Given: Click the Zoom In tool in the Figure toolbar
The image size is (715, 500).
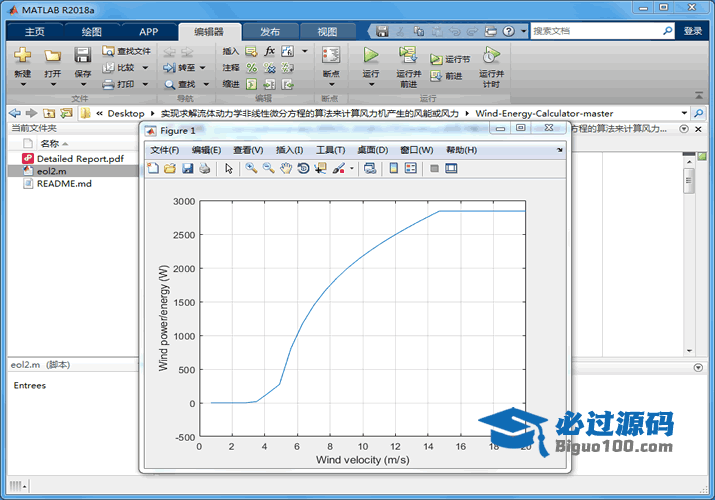Looking at the screenshot, I should [251, 169].
